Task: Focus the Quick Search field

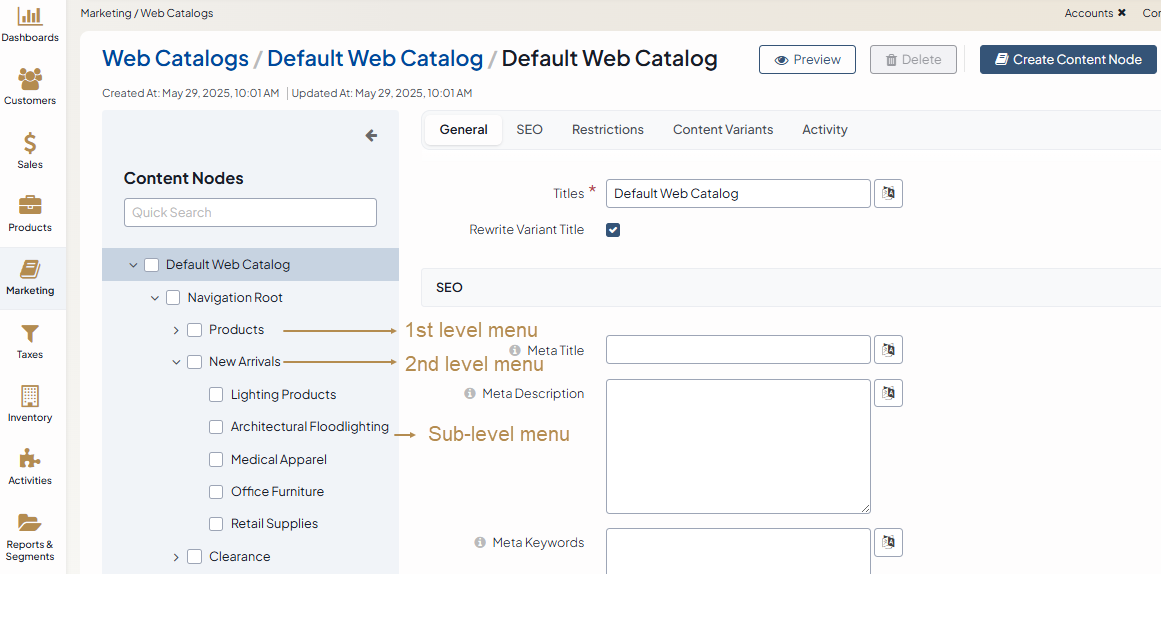Action: (250, 213)
